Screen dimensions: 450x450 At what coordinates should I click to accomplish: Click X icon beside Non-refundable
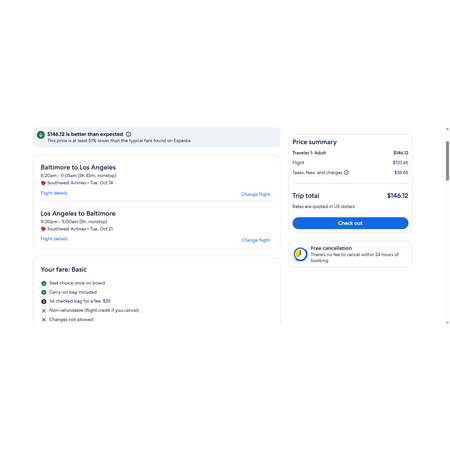(x=44, y=311)
